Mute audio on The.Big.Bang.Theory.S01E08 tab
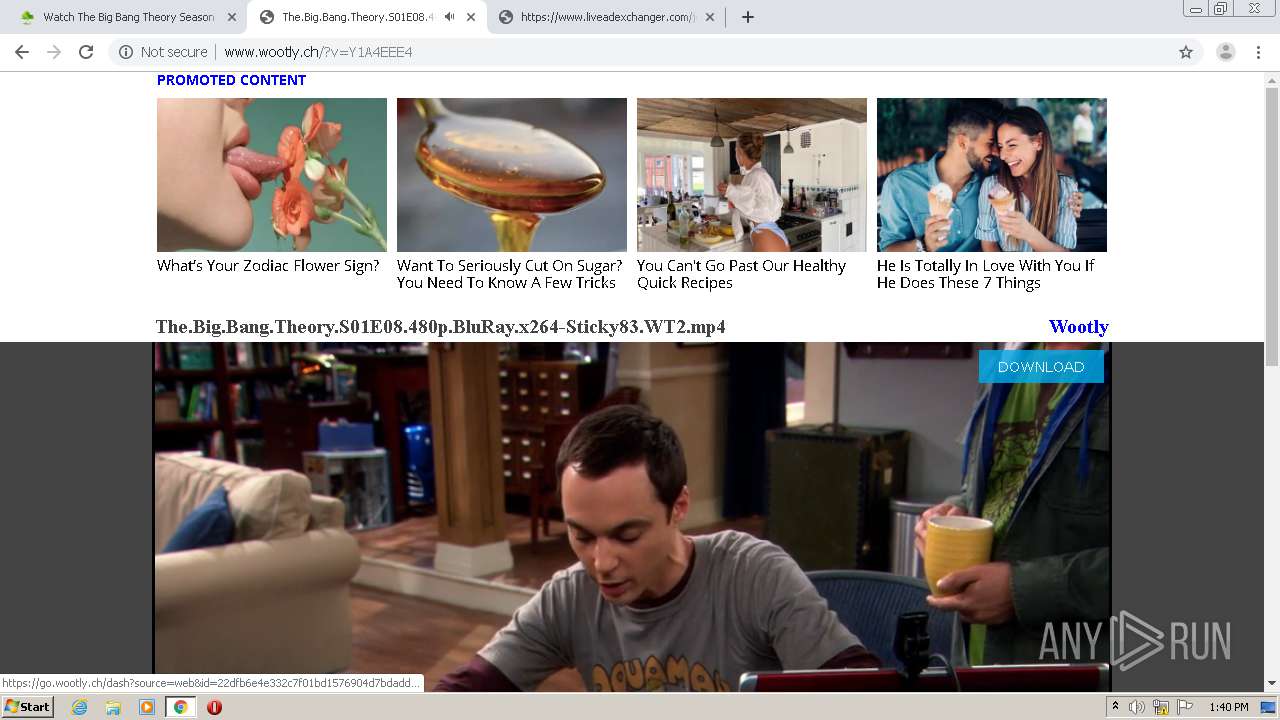 coord(449,17)
